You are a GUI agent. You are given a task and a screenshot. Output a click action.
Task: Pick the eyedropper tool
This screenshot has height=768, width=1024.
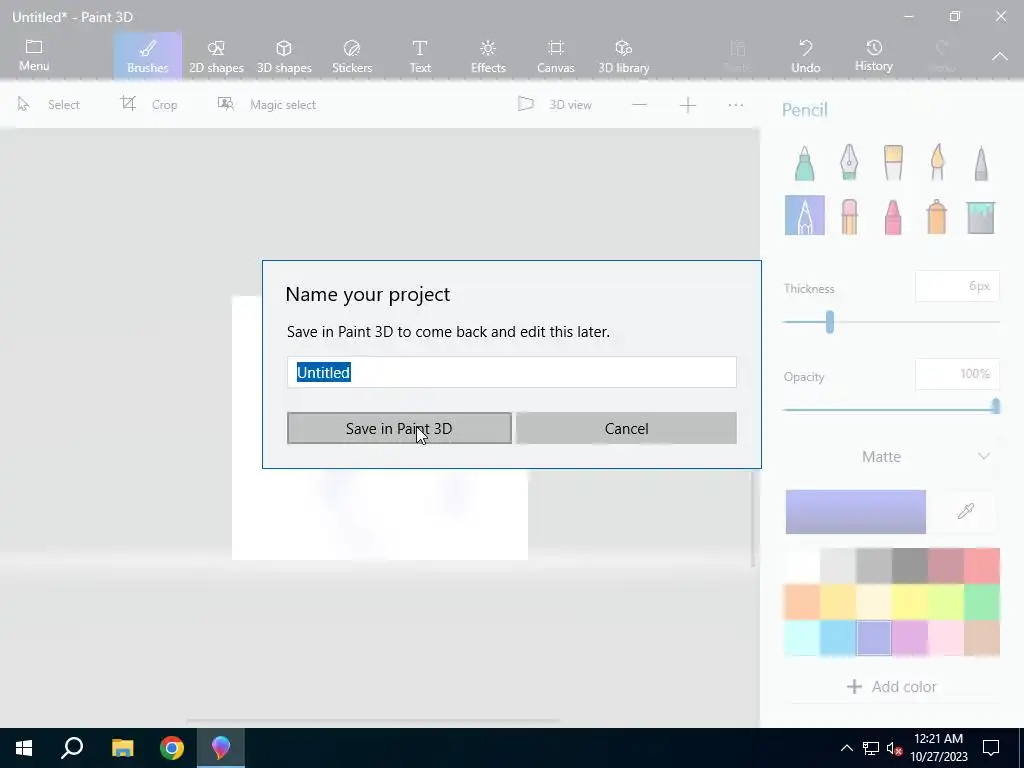coord(966,511)
